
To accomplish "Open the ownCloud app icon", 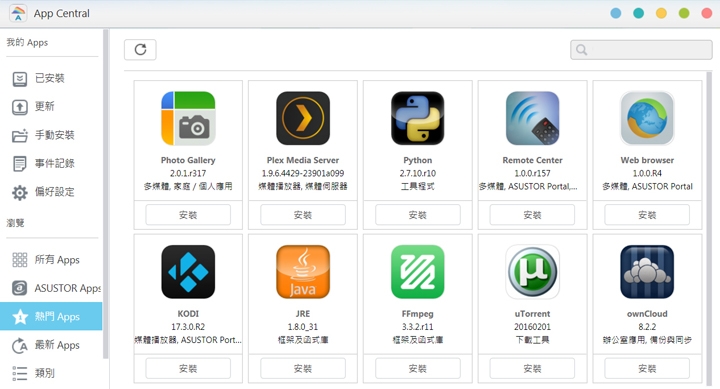I will click(647, 271).
